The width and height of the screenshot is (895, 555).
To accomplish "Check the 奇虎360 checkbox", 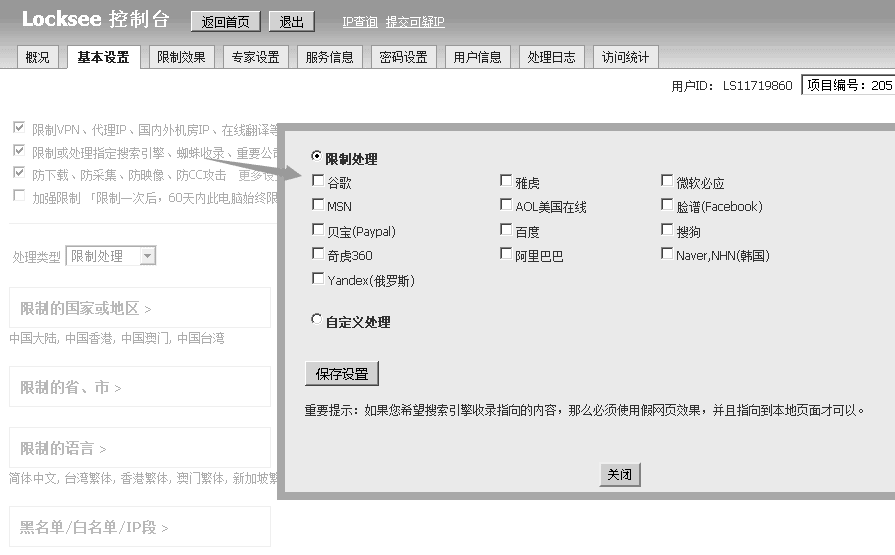I will pyautogui.click(x=318, y=253).
